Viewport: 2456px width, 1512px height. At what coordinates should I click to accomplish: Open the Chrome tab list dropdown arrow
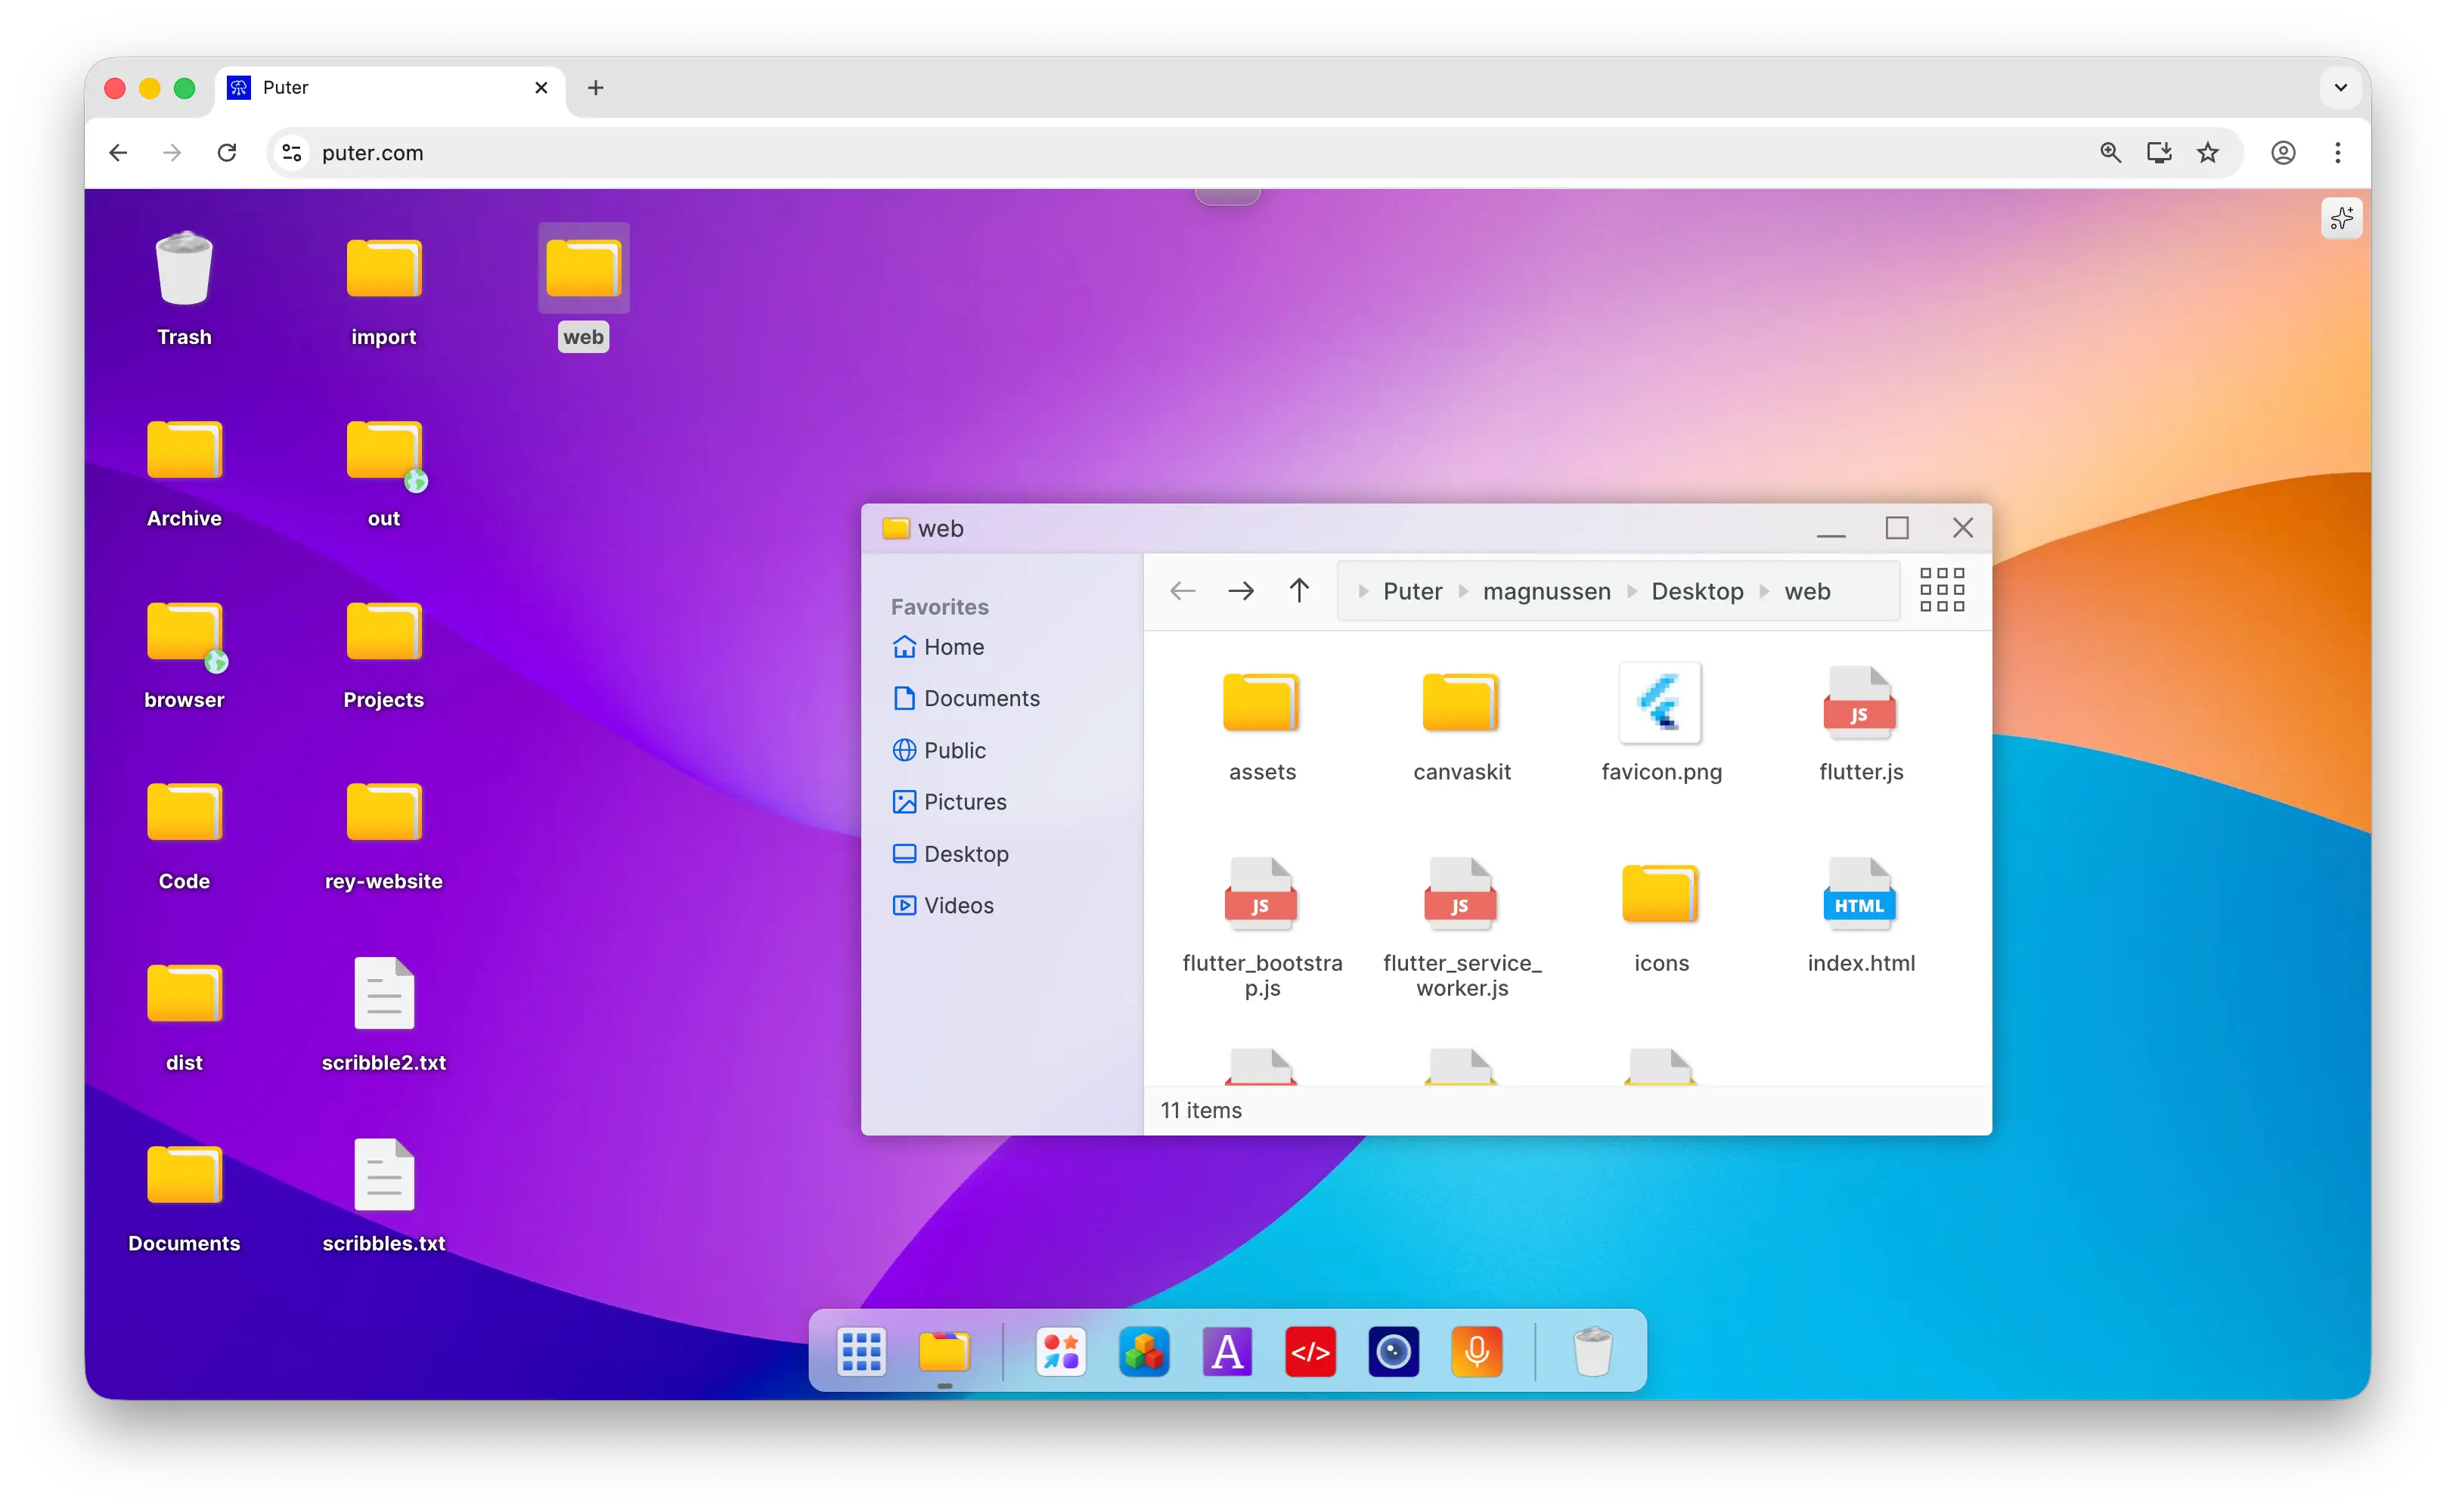tap(2340, 88)
